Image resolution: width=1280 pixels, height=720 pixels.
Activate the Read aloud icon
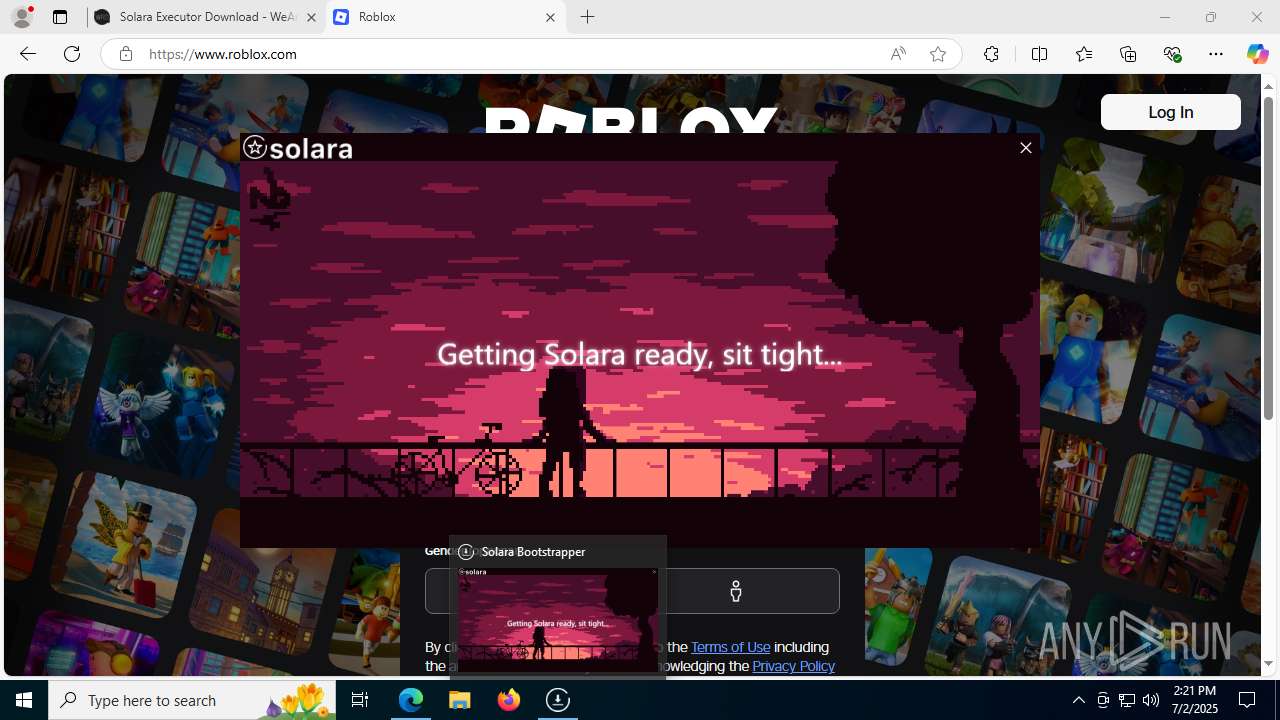[x=898, y=54]
